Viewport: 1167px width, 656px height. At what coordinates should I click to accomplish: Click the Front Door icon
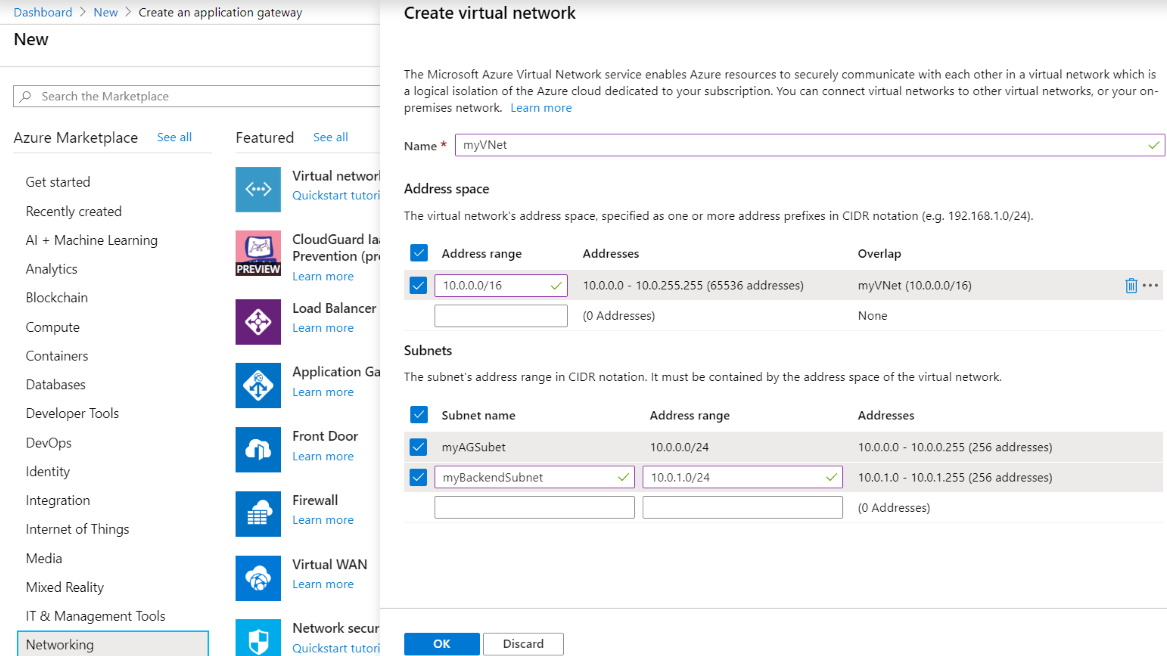[x=258, y=449]
